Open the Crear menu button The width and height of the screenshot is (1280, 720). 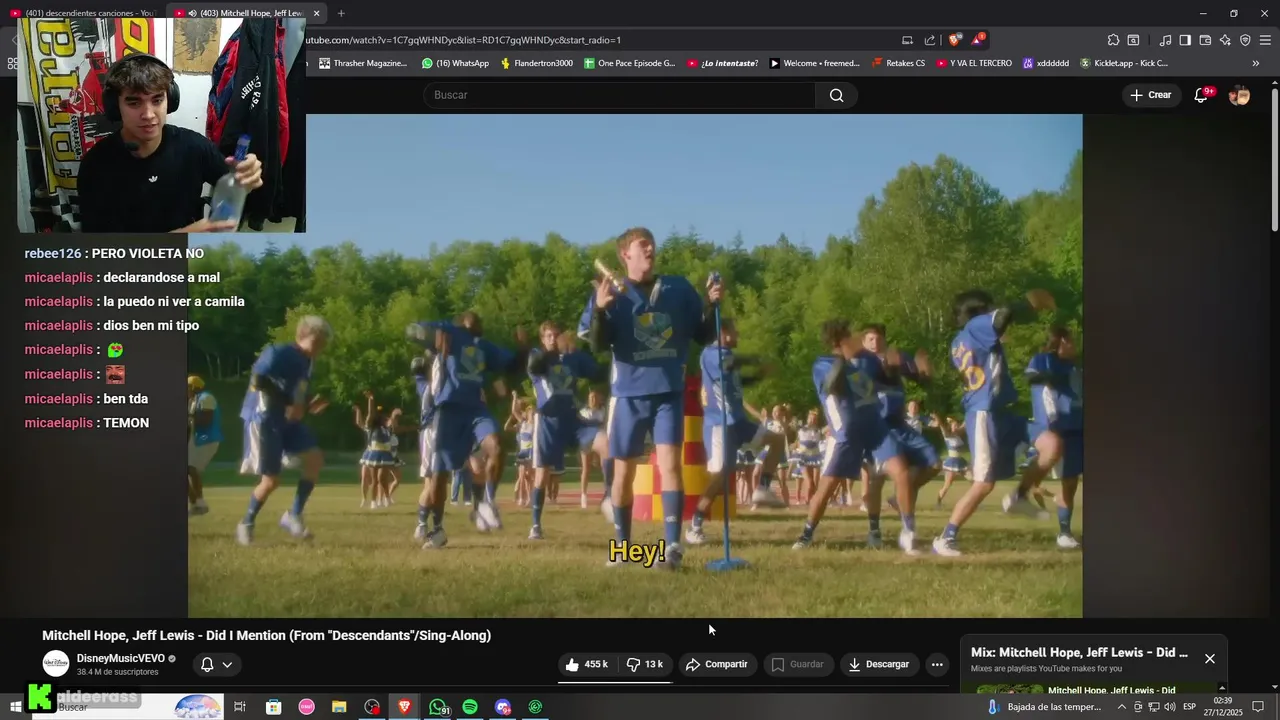tap(1150, 95)
